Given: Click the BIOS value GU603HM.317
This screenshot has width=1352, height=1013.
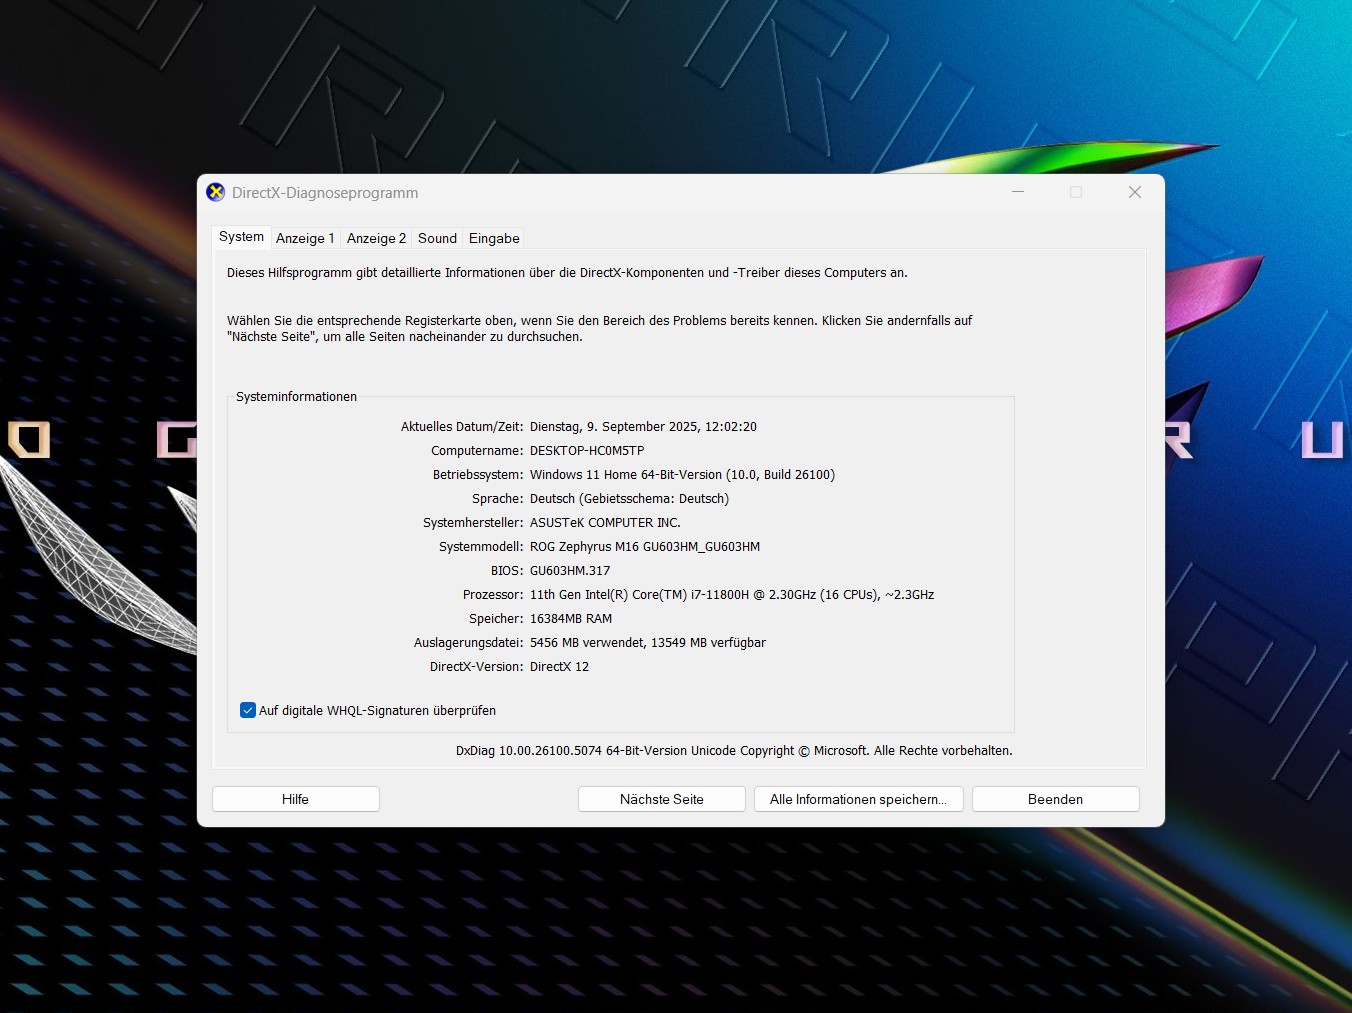Looking at the screenshot, I should [x=570, y=571].
